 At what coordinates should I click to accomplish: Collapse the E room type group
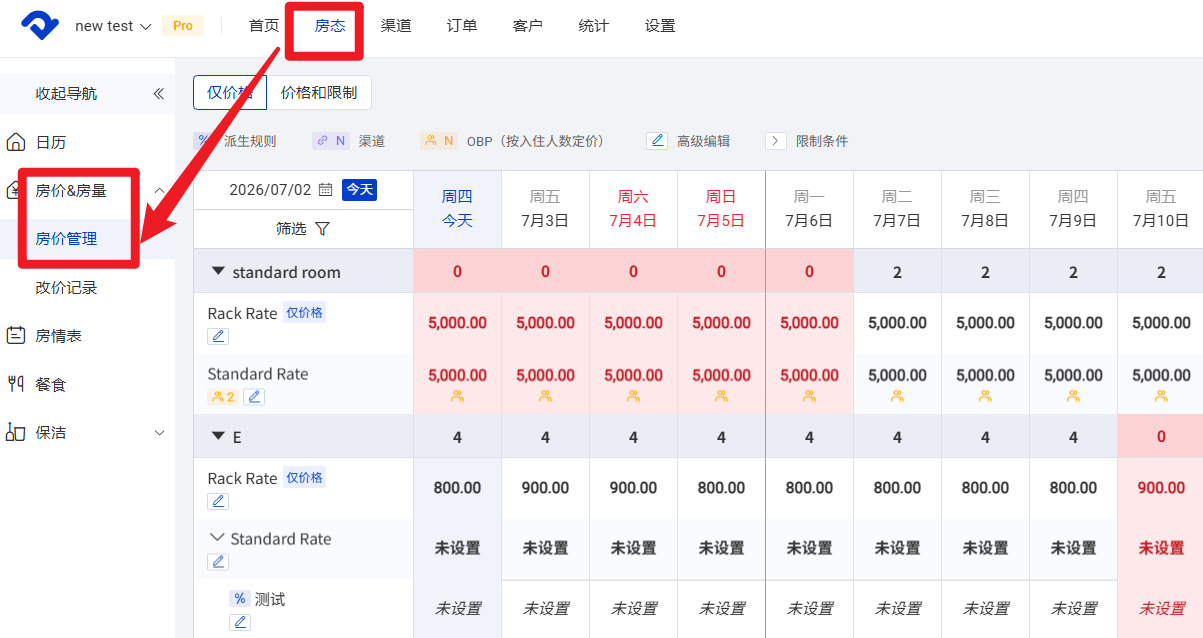218,437
